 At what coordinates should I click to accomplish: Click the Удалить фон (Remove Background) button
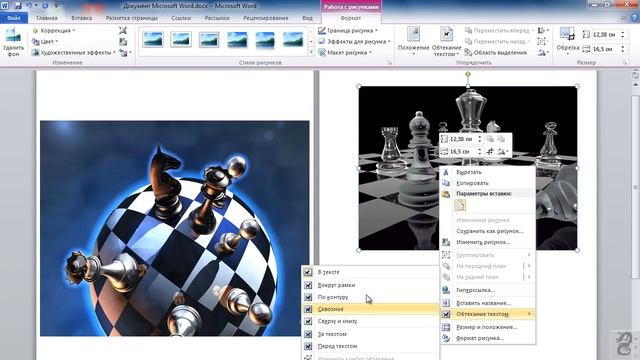coord(13,42)
